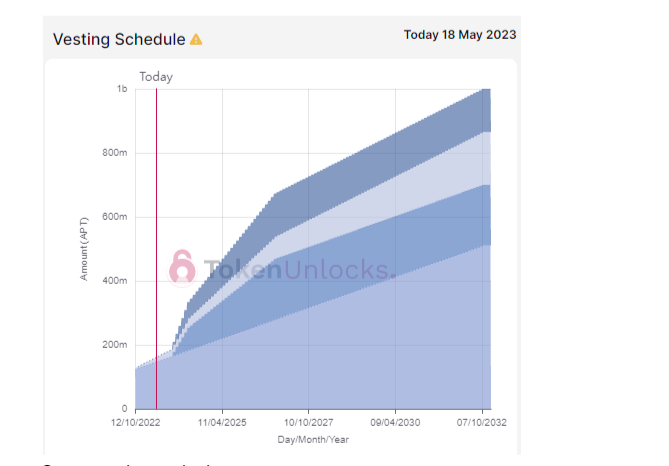Click the 07/10/2032 x-axis date label

tap(482, 422)
